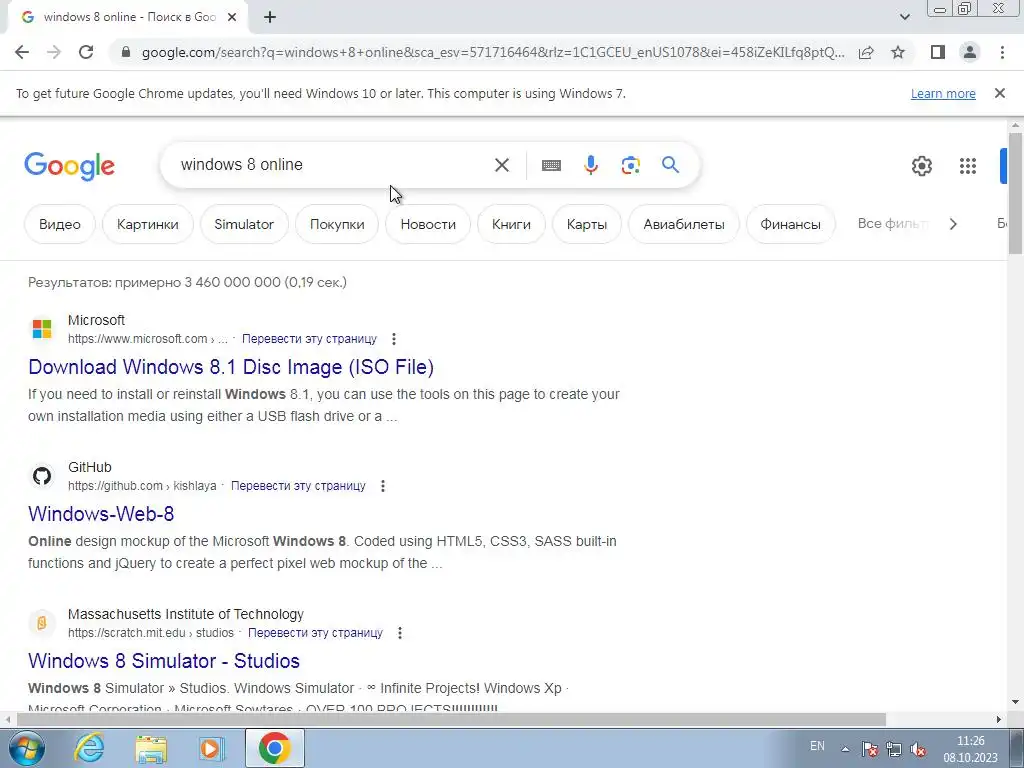Share this page using the share icon
Viewport: 1024px width, 768px height.
[866, 52]
